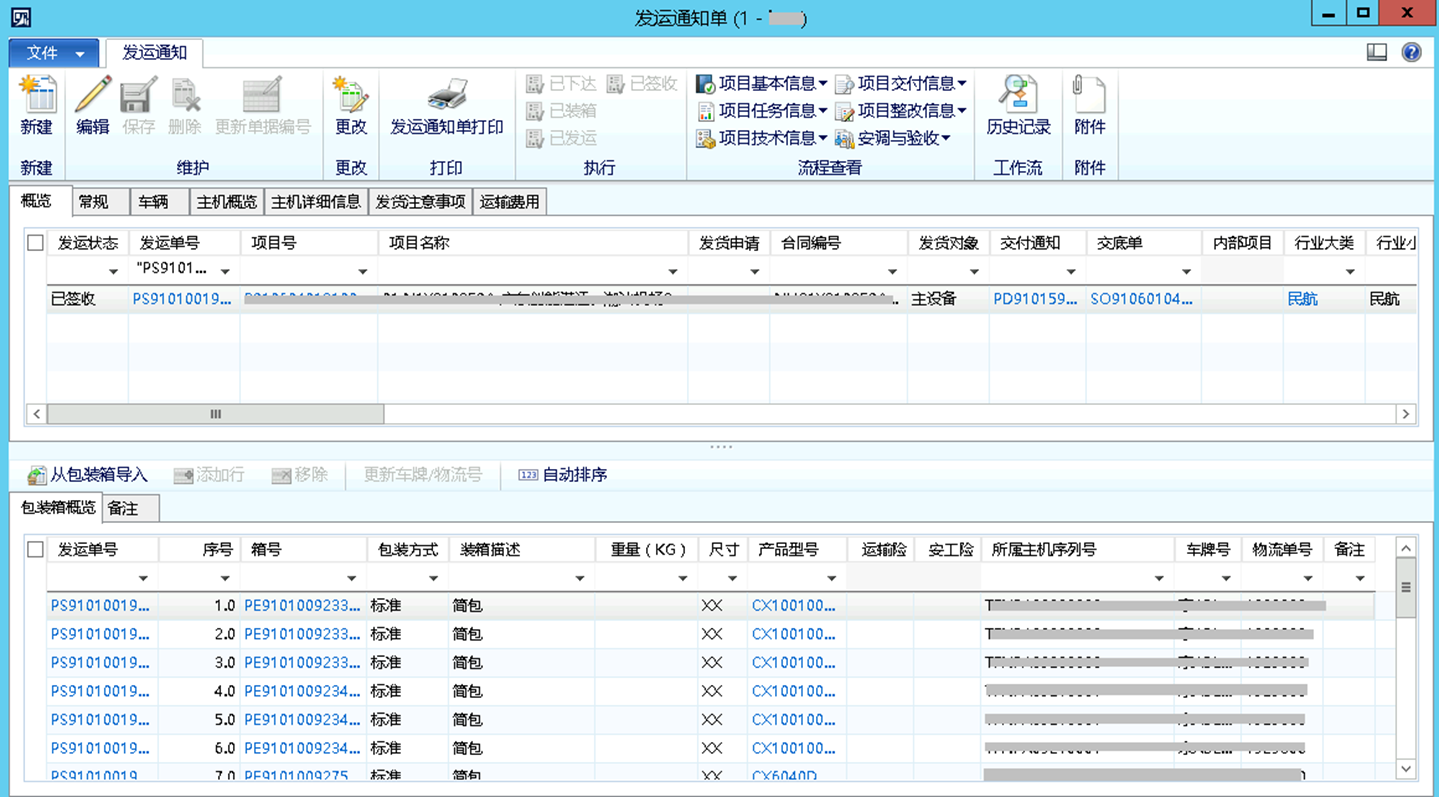The height and width of the screenshot is (797, 1439).
Task: Click the application logo icon in title bar
Action: [20, 16]
